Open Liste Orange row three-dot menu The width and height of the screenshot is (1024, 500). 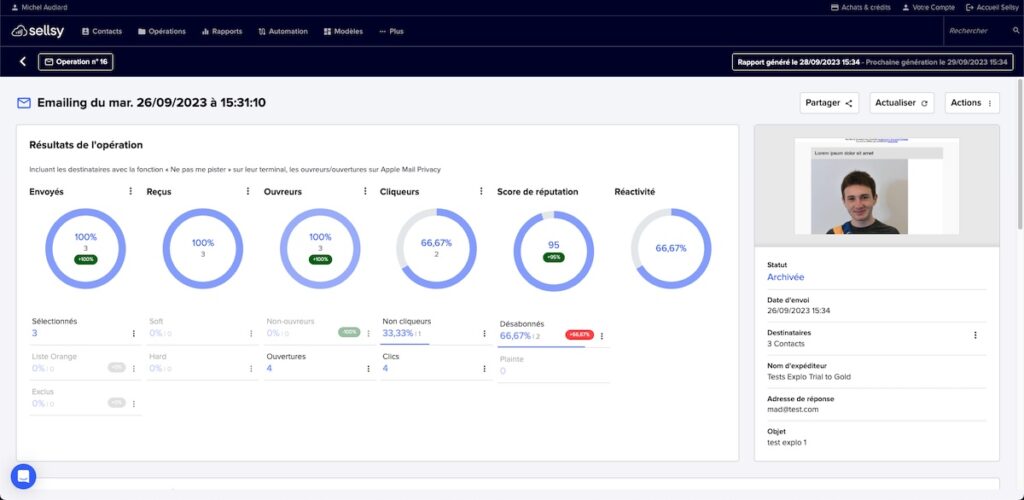[x=134, y=369]
